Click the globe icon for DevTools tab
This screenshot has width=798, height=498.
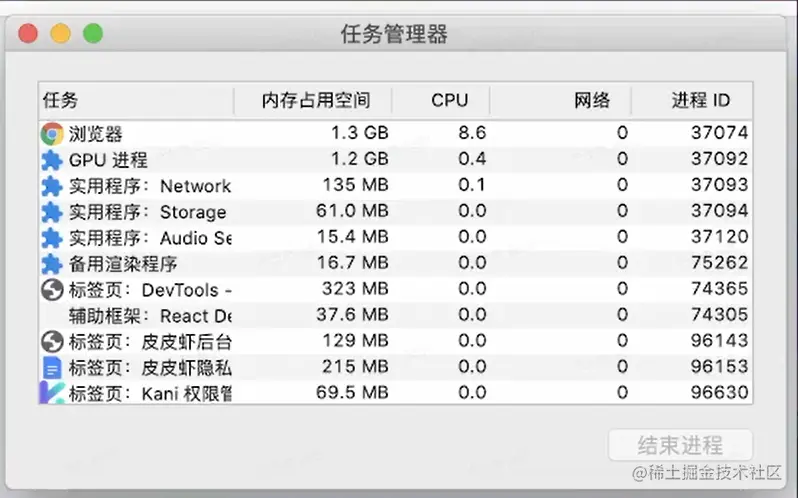(52, 290)
